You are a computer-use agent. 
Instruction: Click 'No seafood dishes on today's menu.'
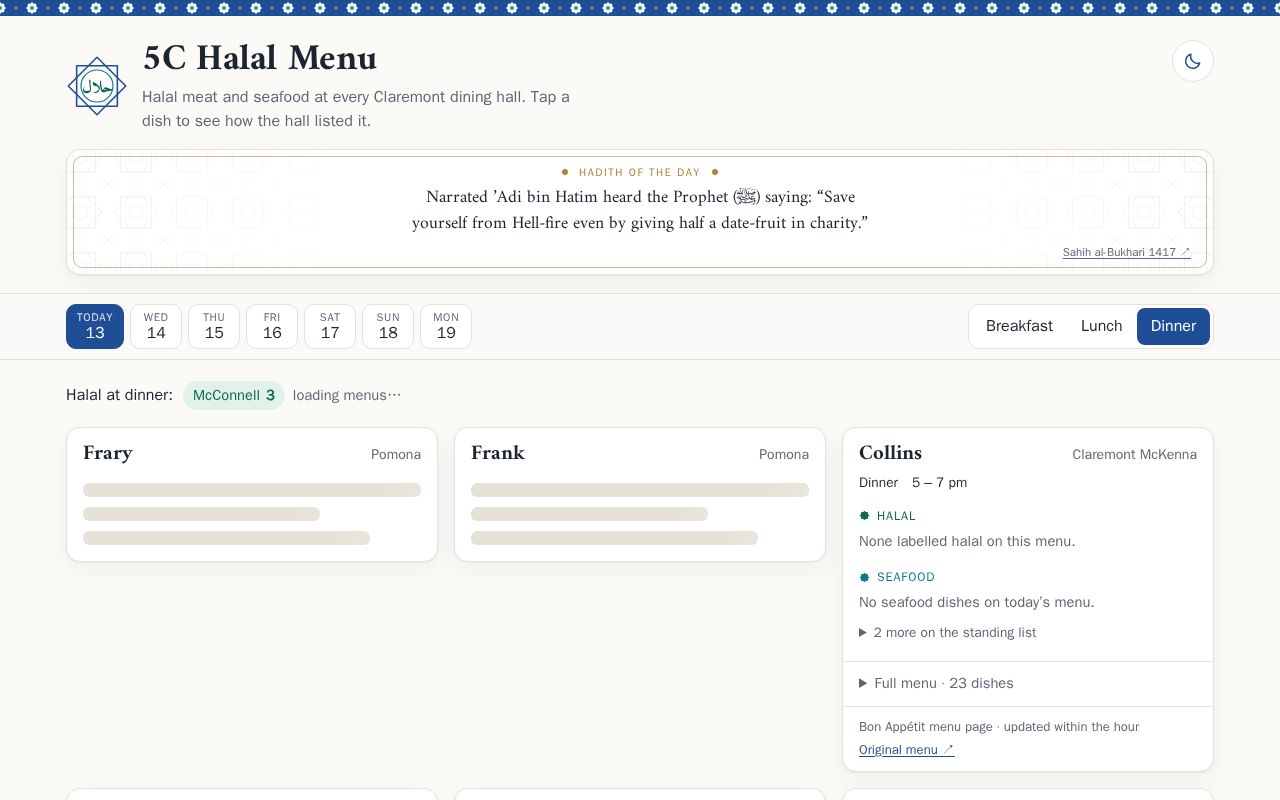pyautogui.click(x=976, y=602)
